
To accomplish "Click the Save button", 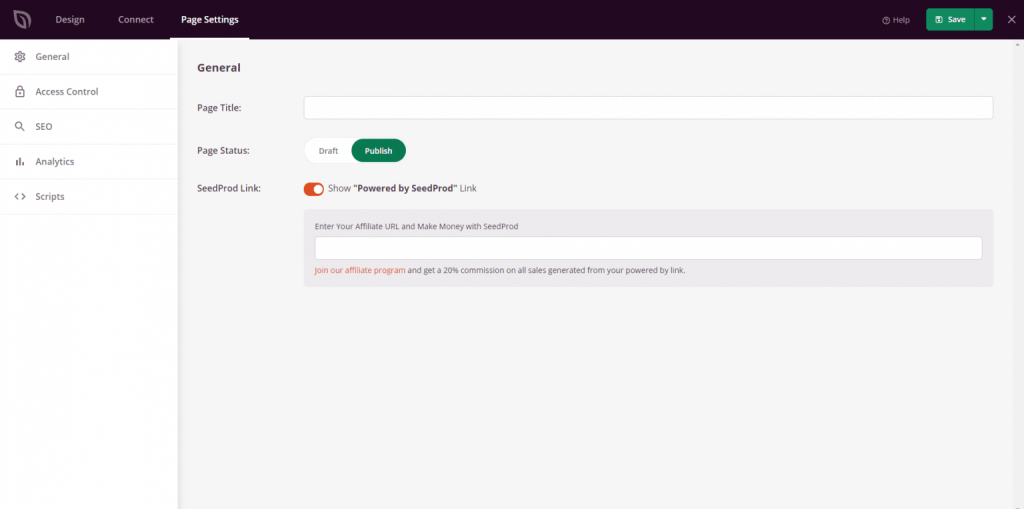I will click(x=950, y=20).
